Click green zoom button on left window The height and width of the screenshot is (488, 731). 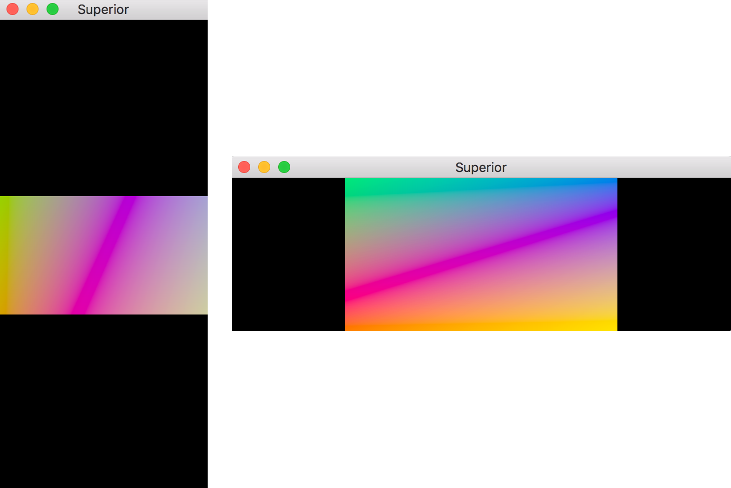pos(52,9)
